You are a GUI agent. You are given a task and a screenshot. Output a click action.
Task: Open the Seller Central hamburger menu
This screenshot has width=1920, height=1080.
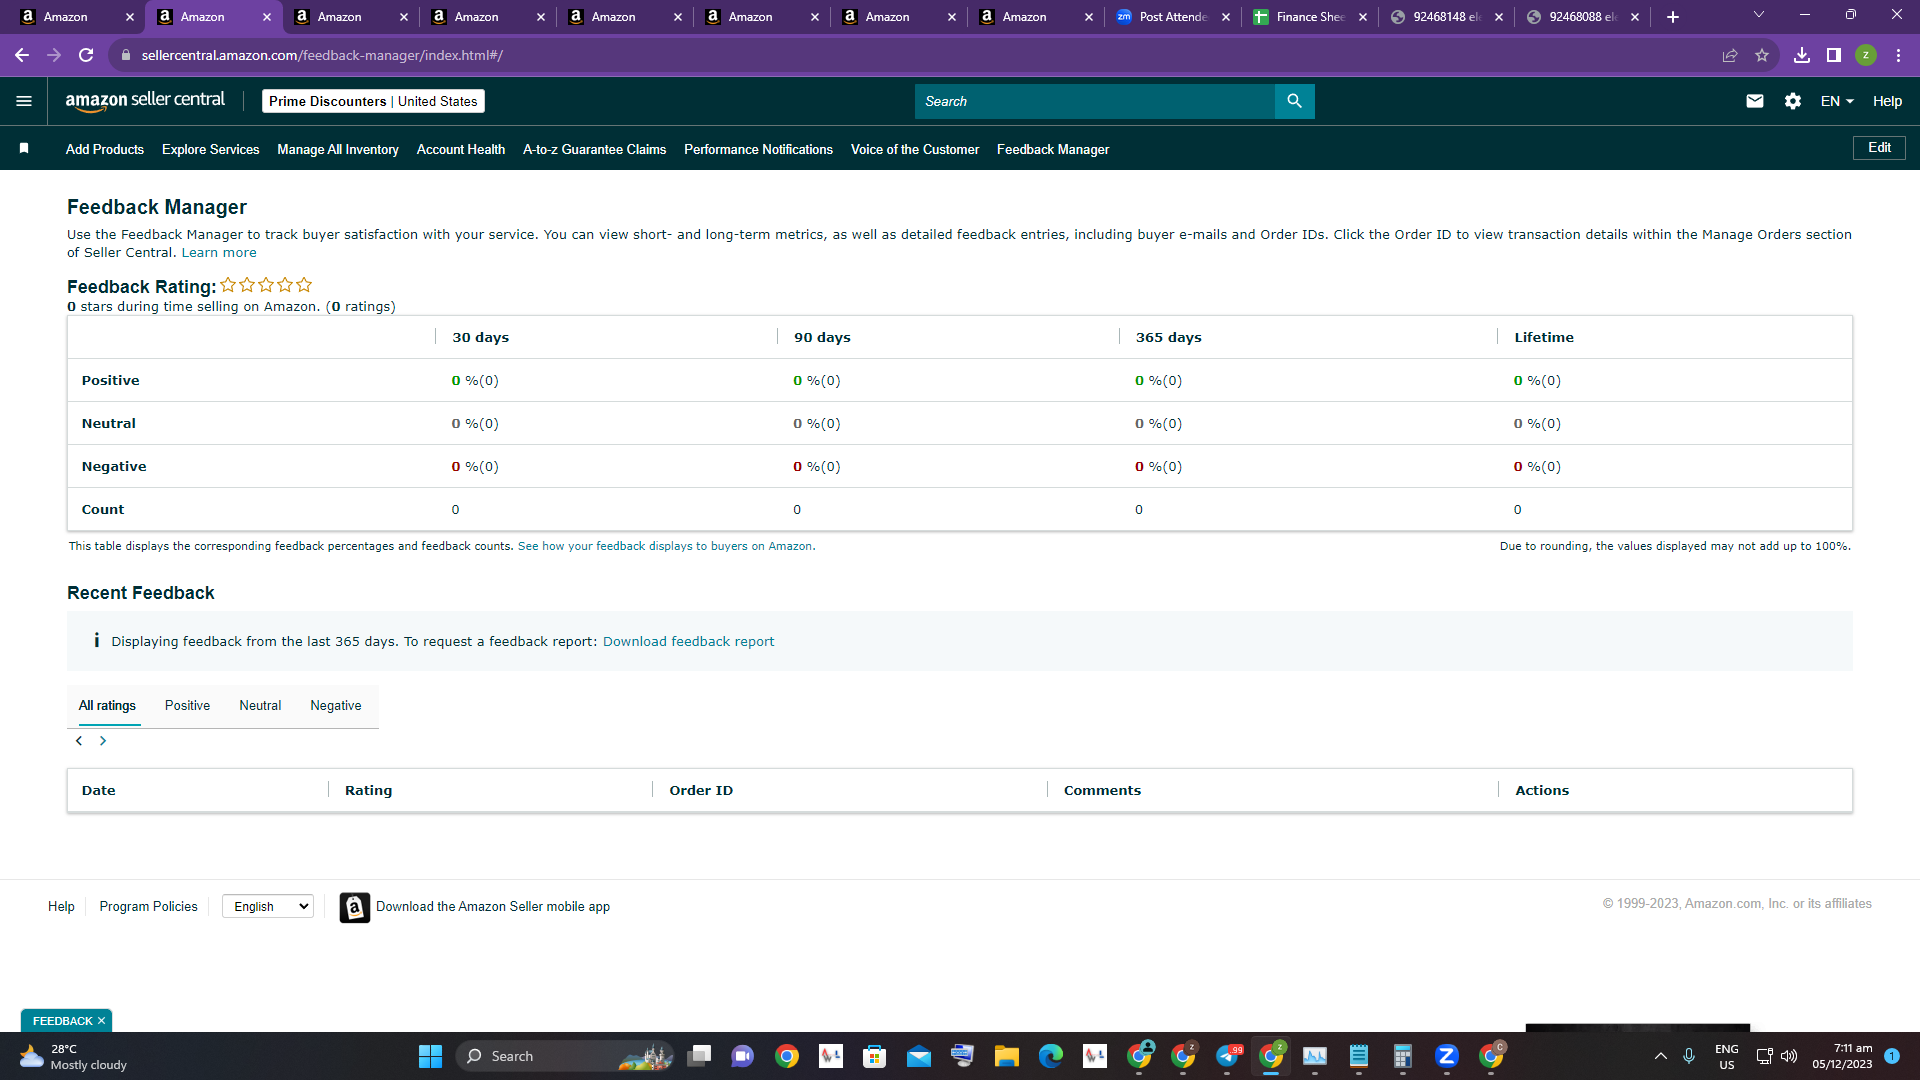(24, 101)
